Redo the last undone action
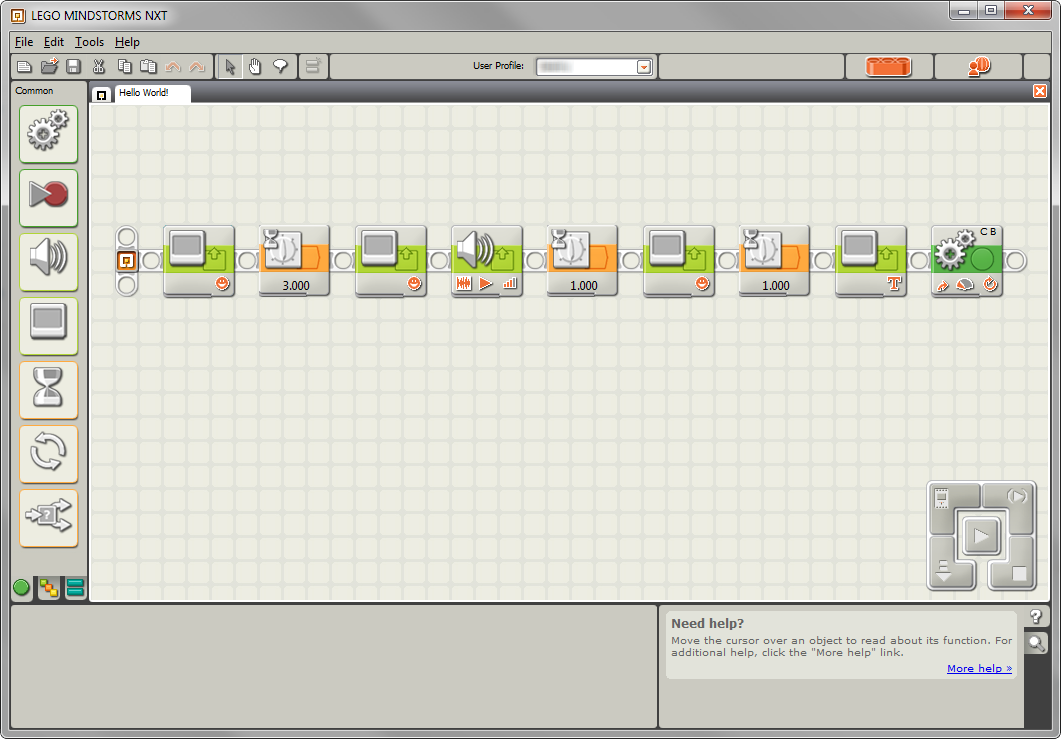 (197, 66)
